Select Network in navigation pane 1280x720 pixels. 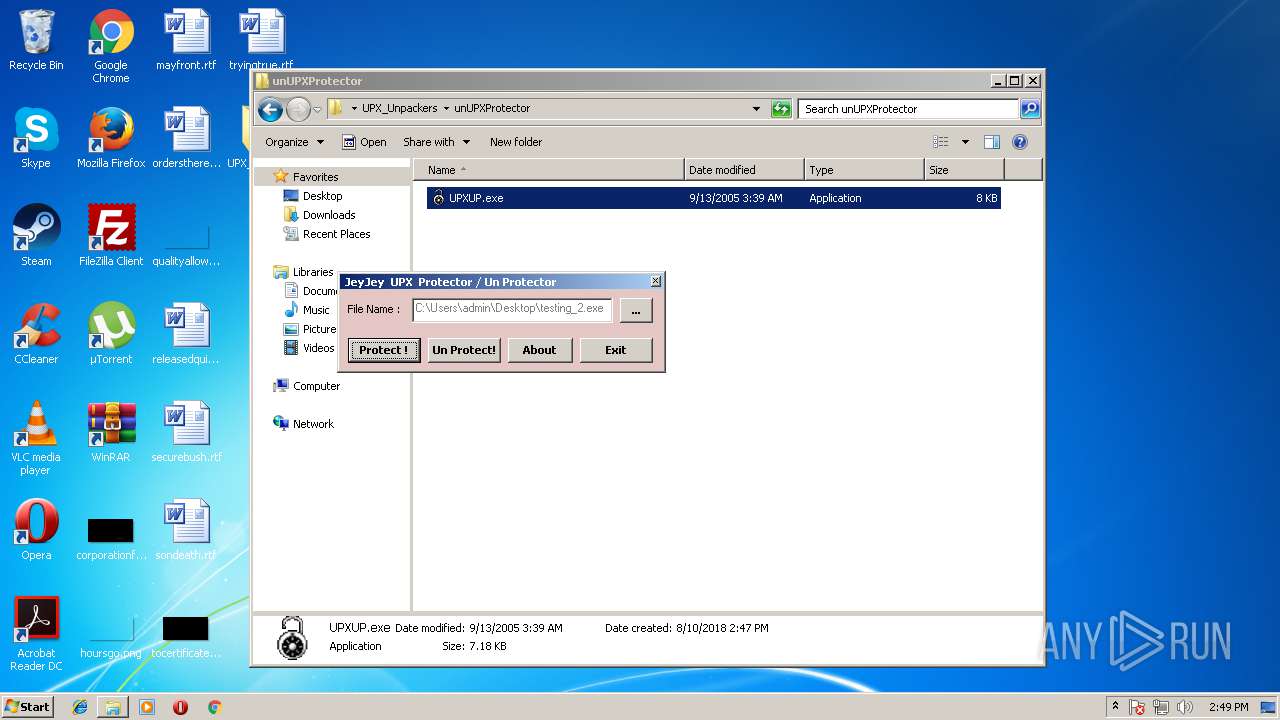click(313, 424)
